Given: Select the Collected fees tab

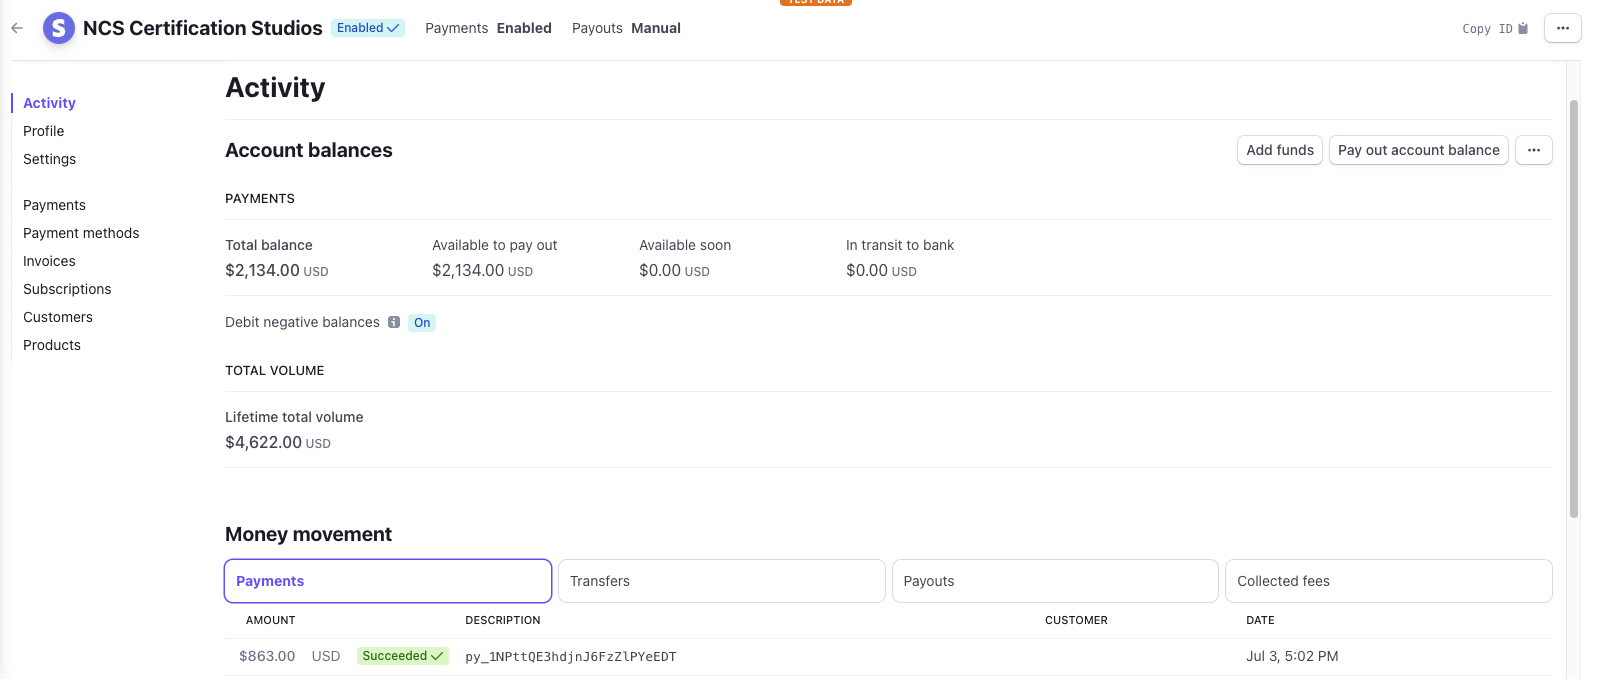Looking at the screenshot, I should [1388, 581].
